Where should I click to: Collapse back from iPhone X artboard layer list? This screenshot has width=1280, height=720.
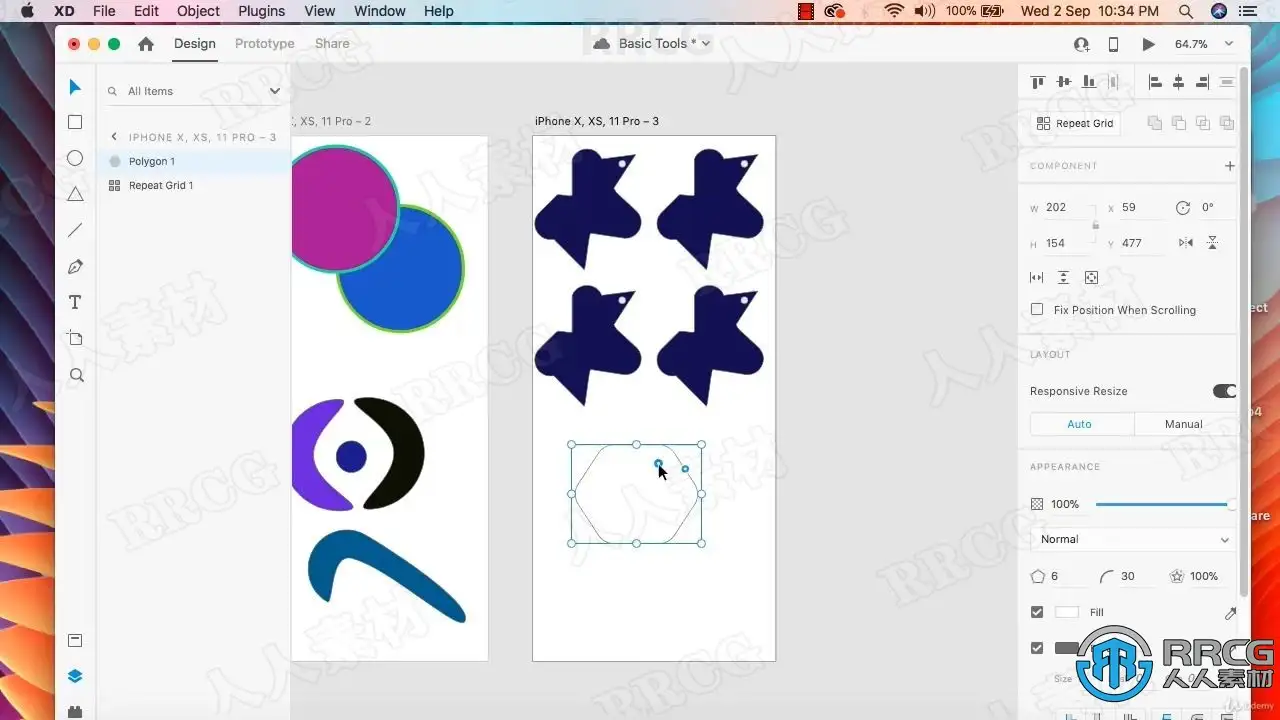click(x=114, y=137)
